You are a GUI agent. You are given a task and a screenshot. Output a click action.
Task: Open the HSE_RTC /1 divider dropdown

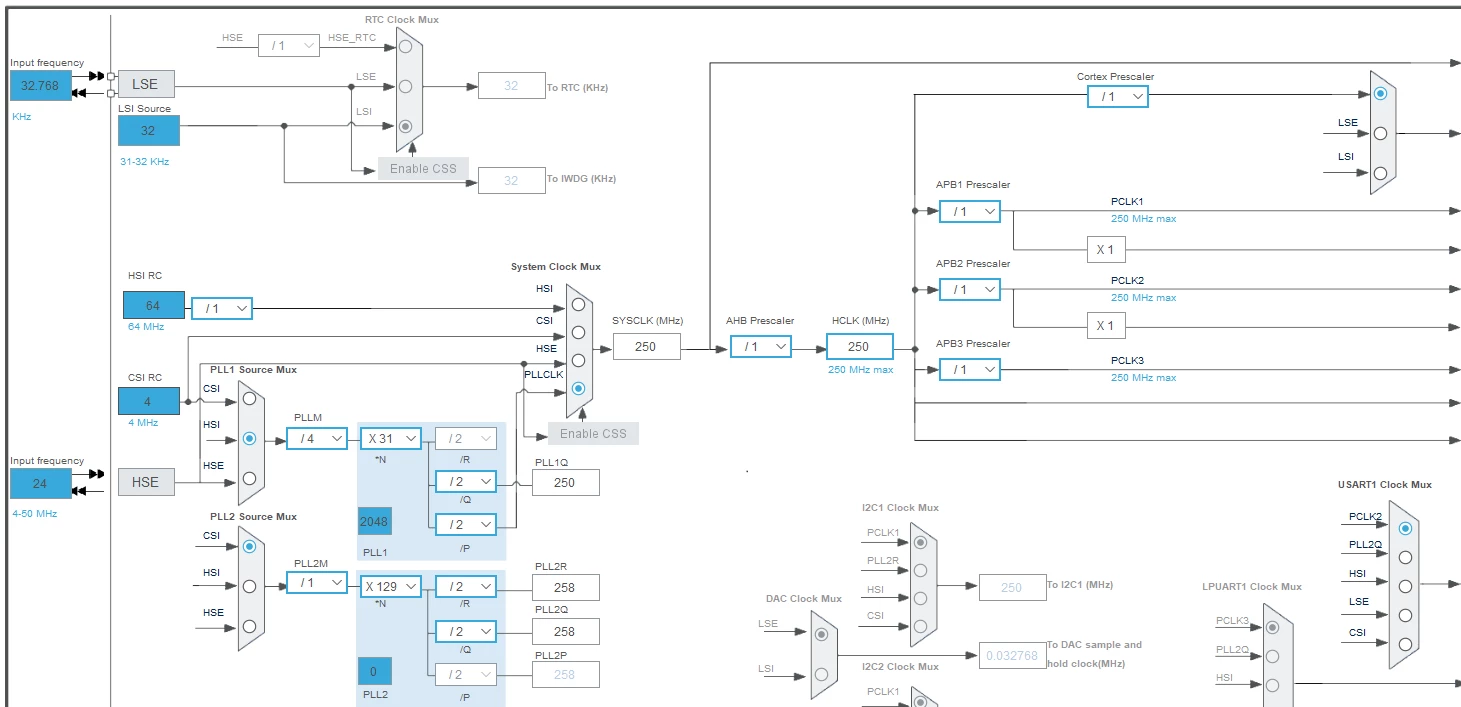click(289, 45)
